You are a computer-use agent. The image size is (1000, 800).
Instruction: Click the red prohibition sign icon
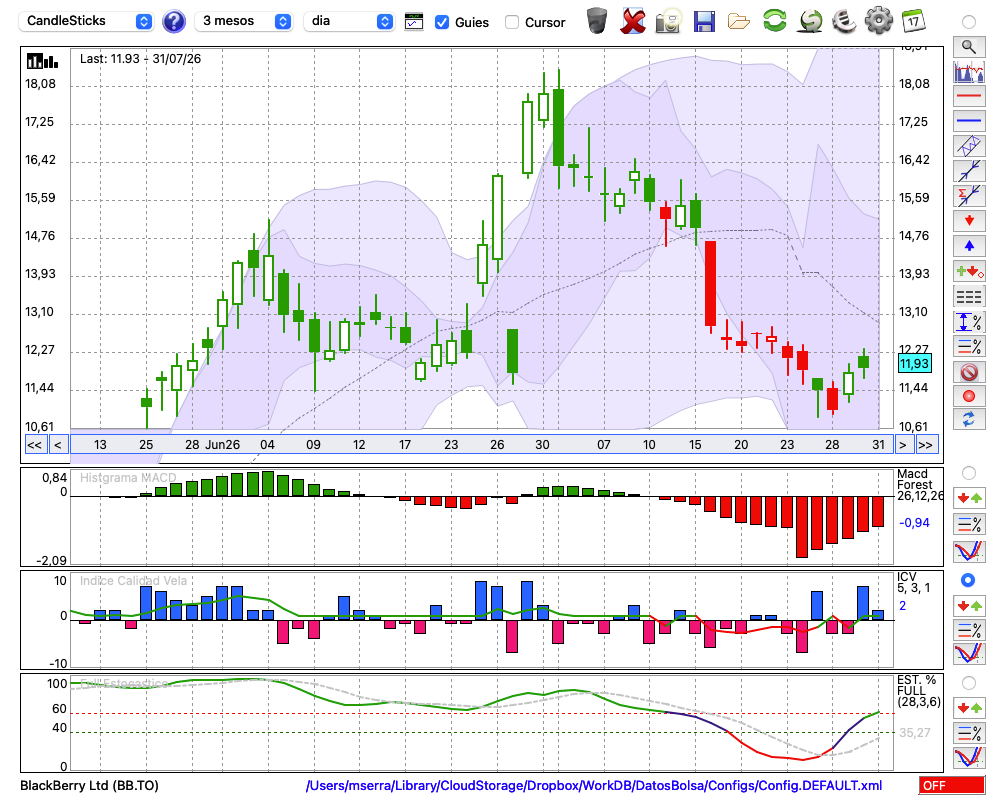(x=969, y=372)
